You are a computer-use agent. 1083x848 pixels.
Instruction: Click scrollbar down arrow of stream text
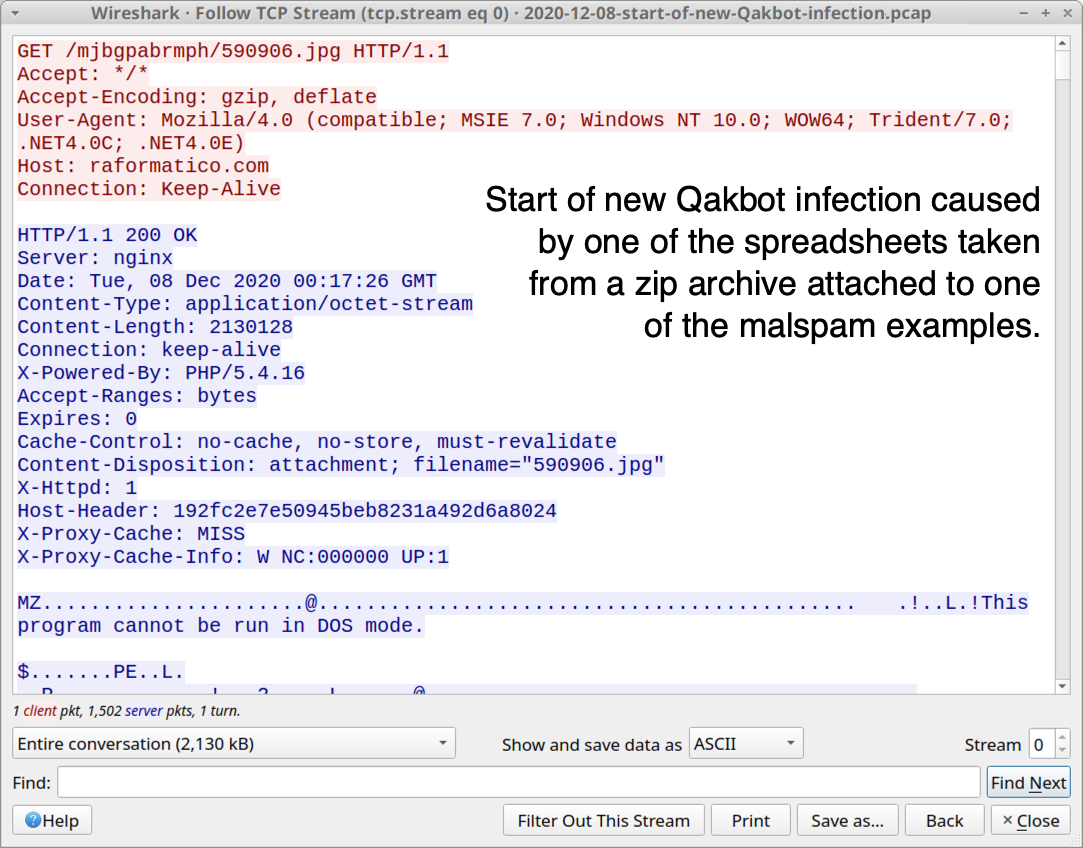pos(1062,686)
